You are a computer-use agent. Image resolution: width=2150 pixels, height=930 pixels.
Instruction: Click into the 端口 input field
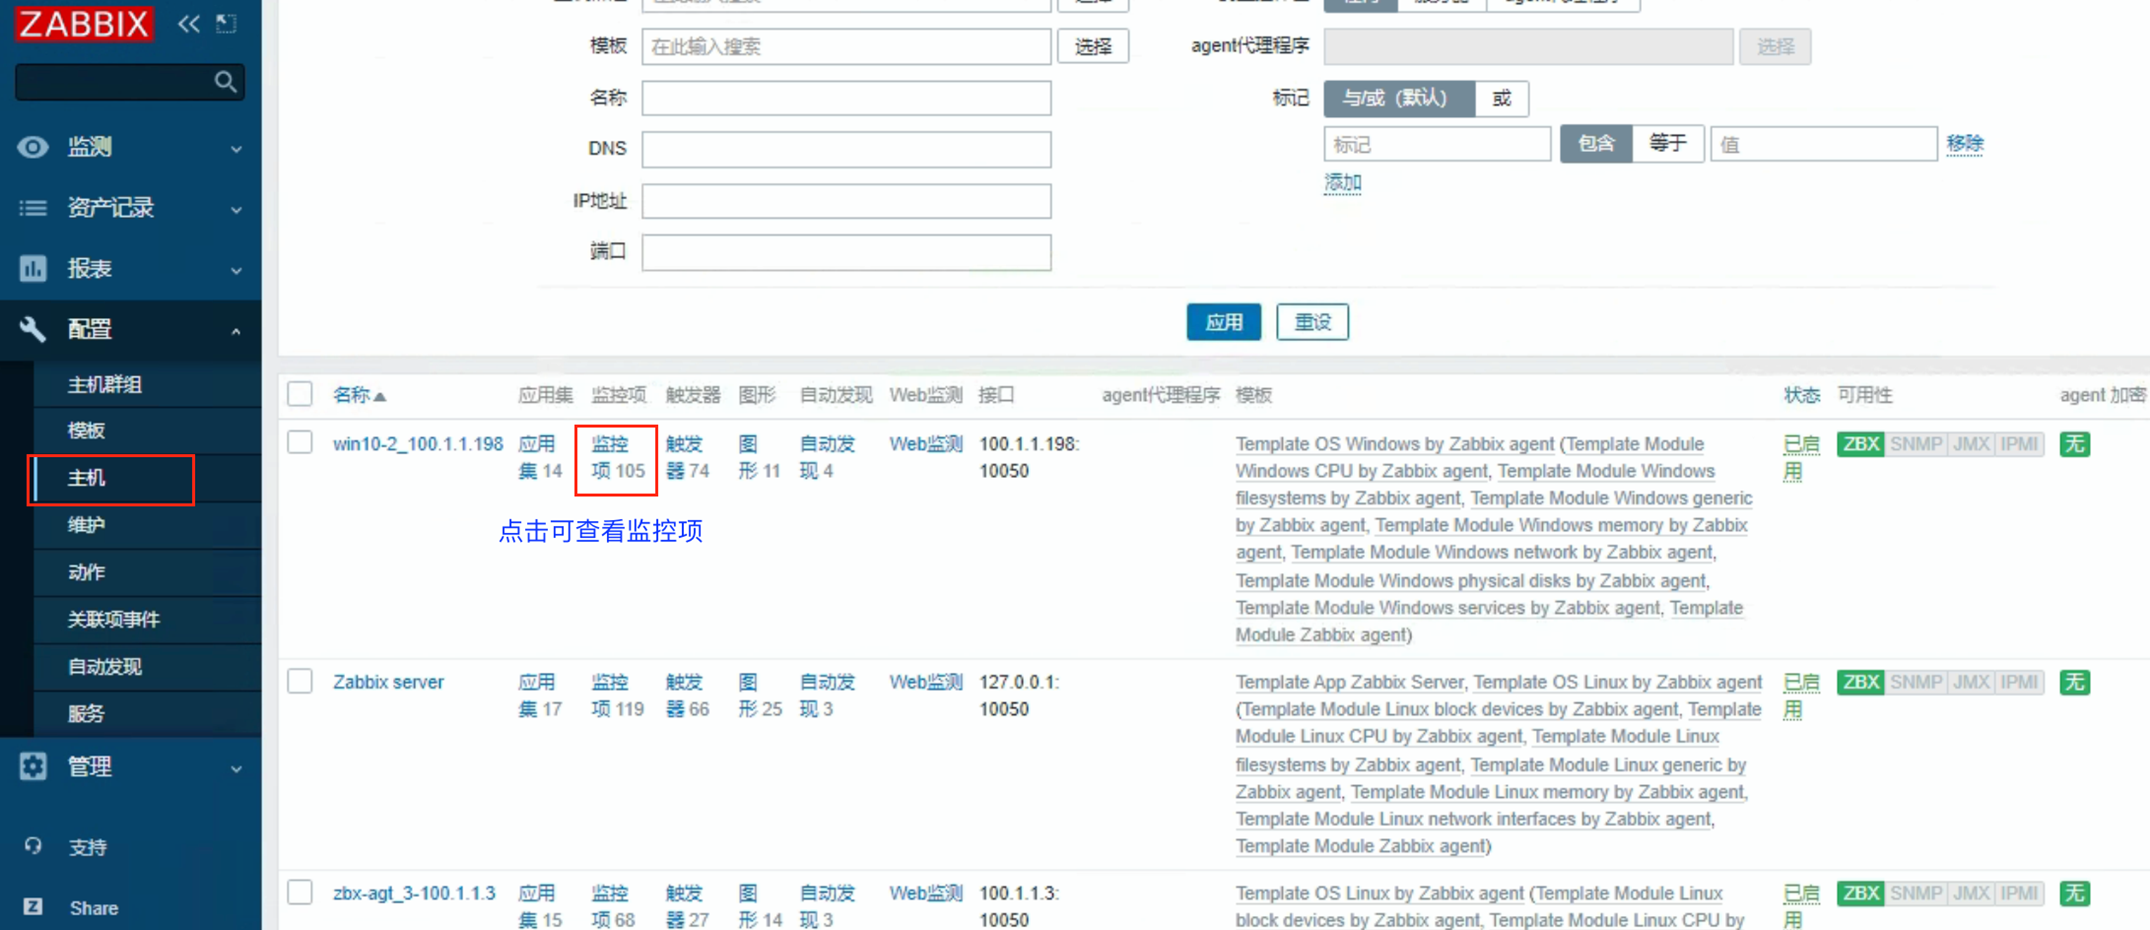(x=846, y=252)
